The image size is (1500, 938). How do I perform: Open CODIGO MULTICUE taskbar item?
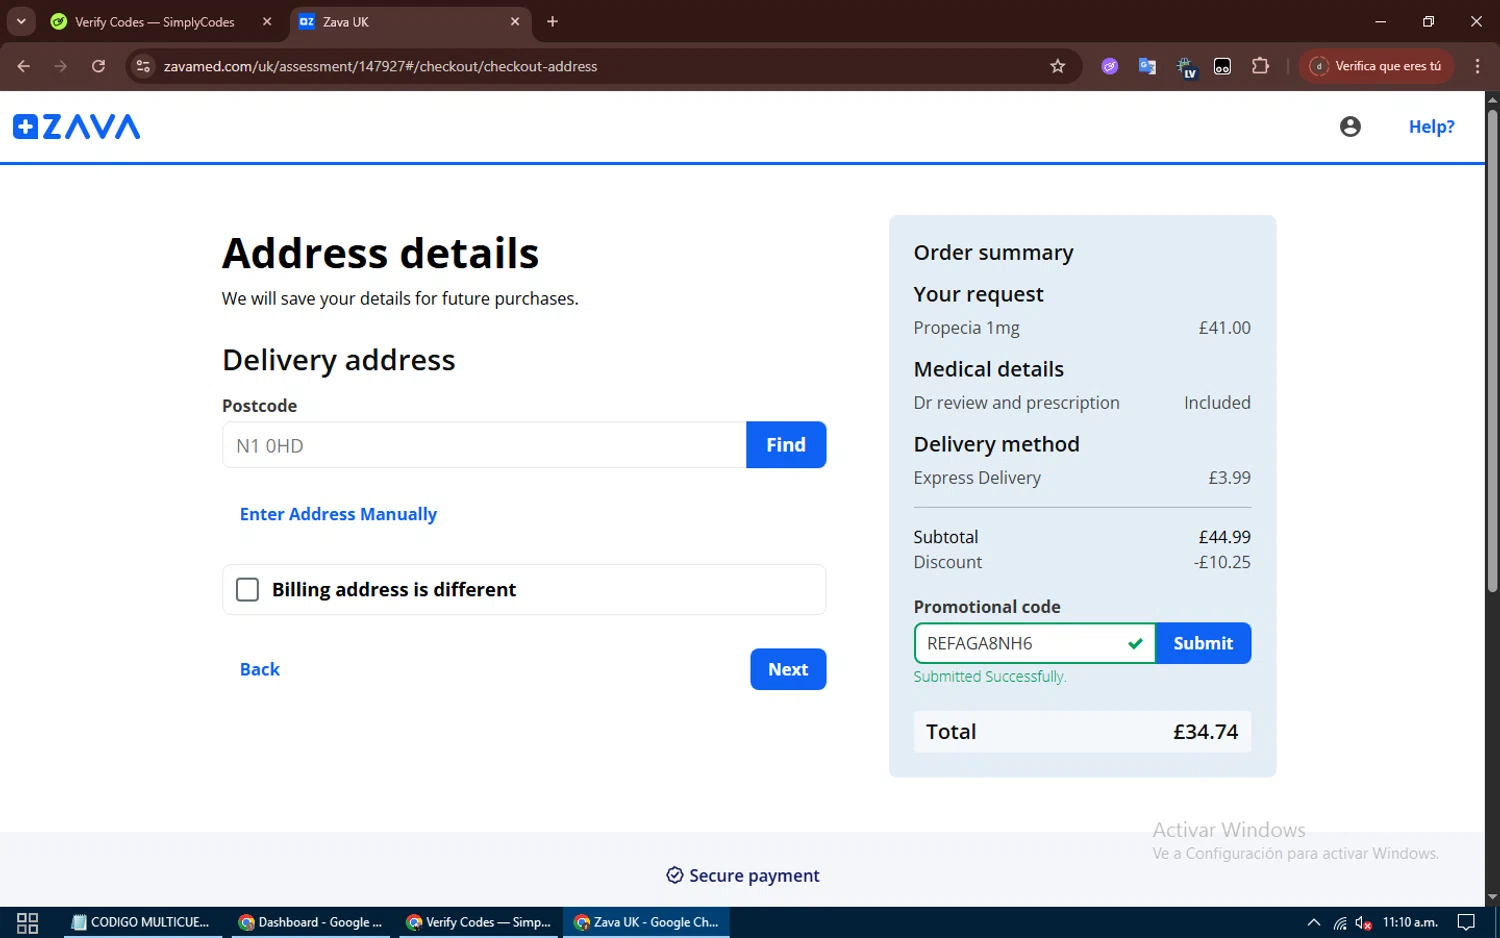point(140,922)
